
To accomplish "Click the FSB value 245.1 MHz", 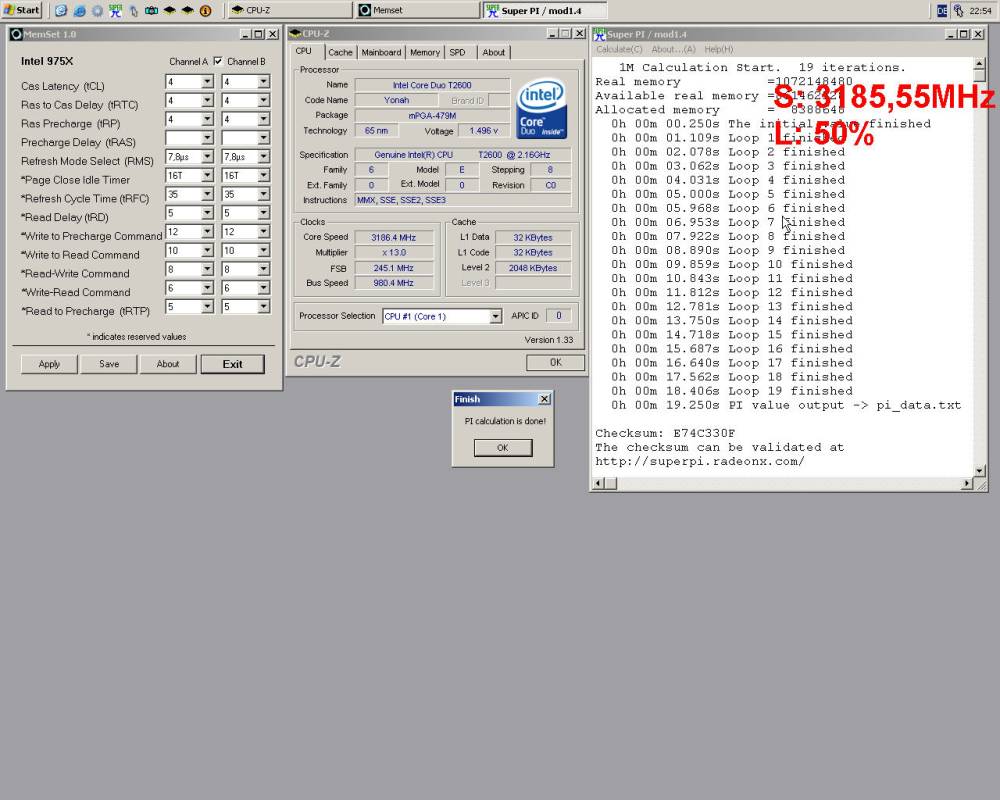I will (x=393, y=268).
